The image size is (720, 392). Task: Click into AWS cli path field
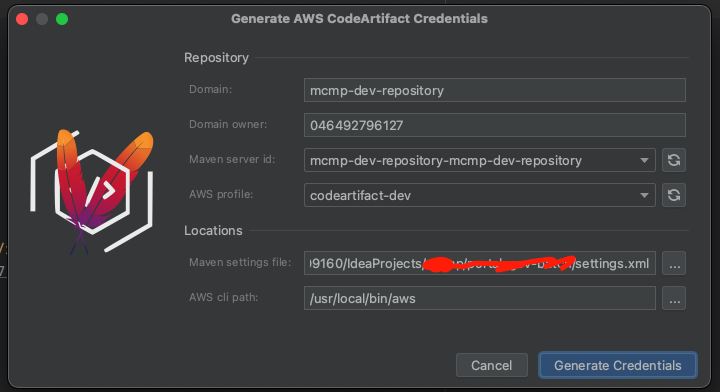[479, 298]
